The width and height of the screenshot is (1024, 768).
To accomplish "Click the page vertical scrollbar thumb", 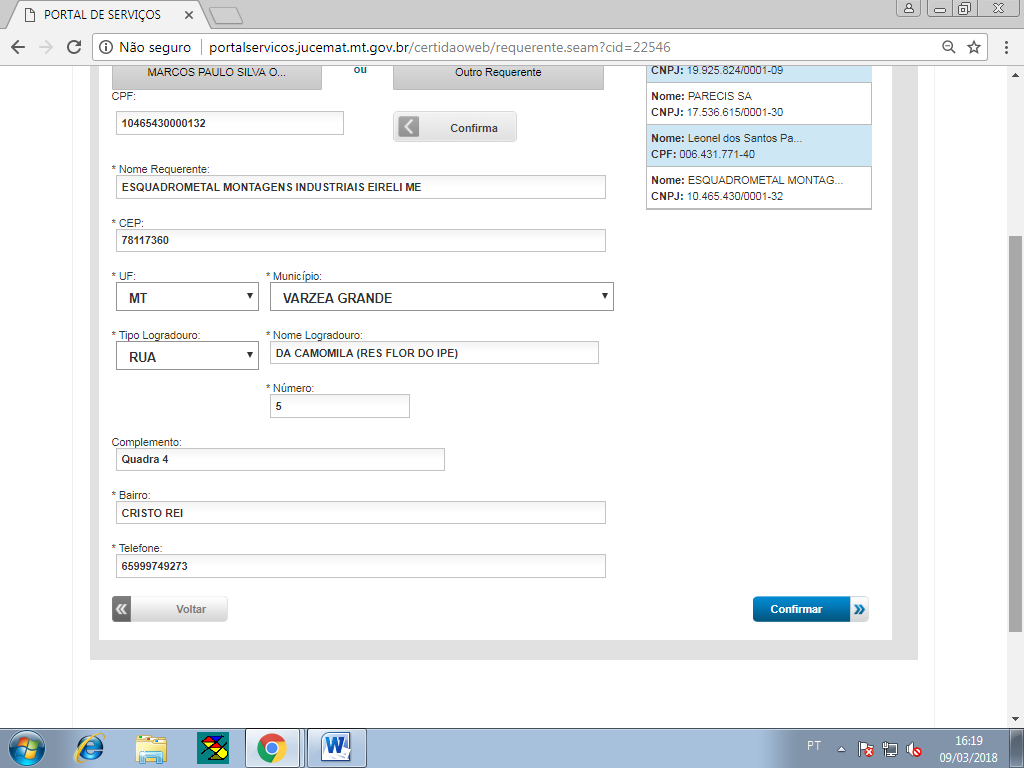I will 1016,433.
